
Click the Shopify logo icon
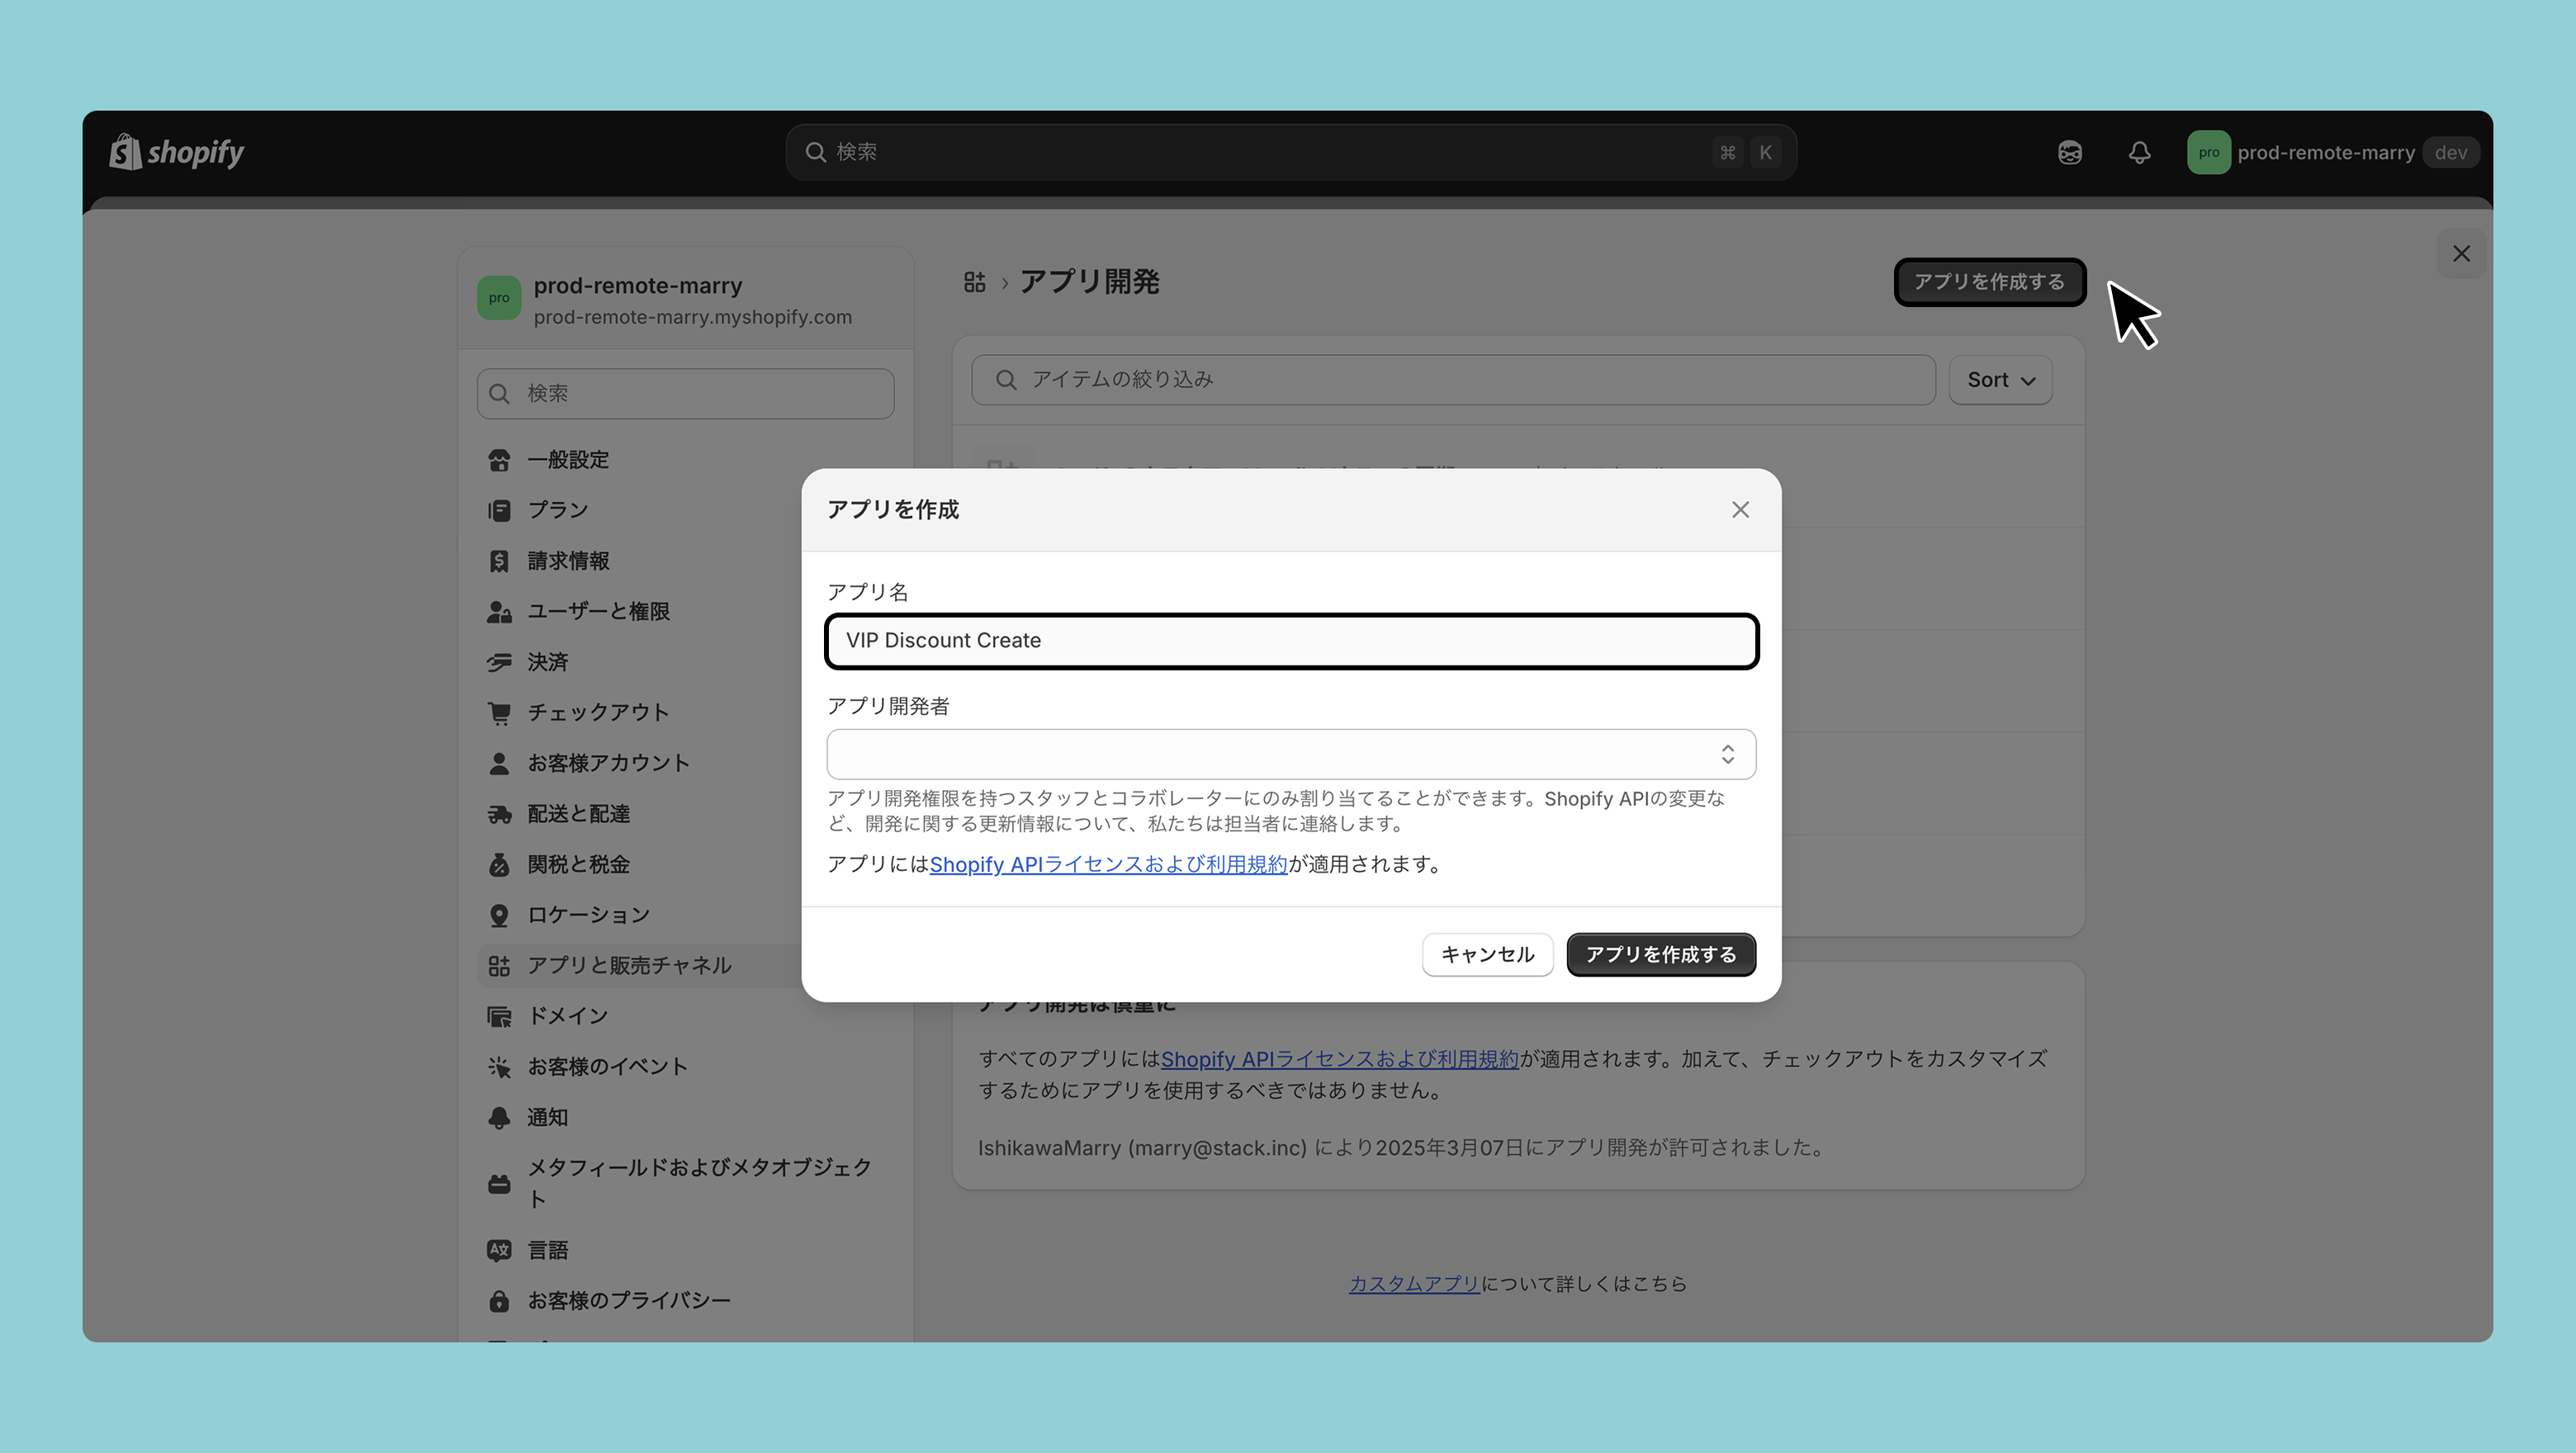pyautogui.click(x=126, y=152)
